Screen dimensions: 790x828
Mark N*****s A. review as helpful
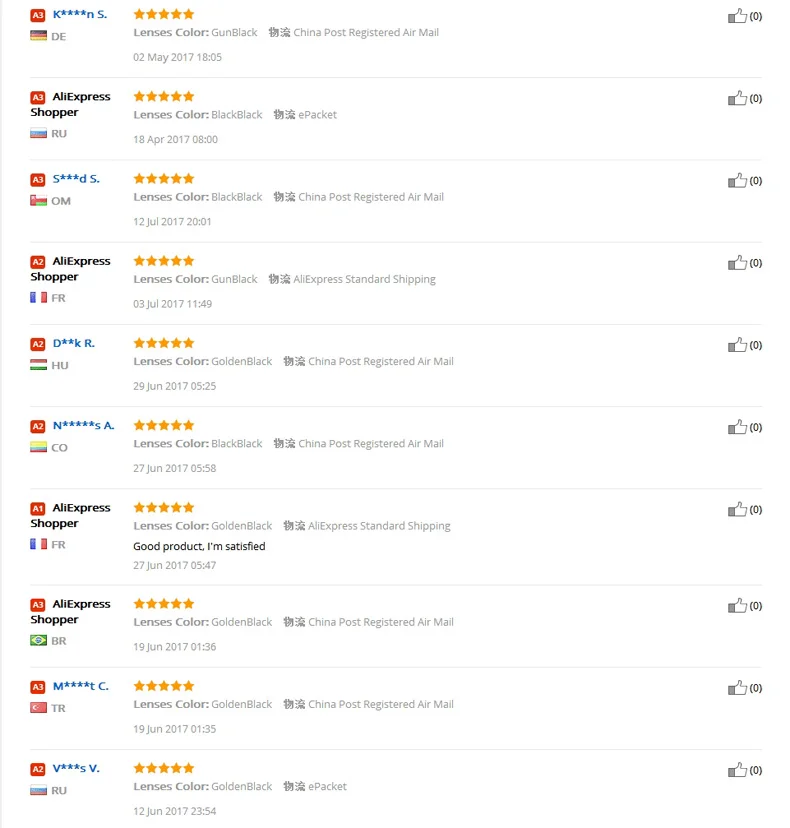point(737,427)
